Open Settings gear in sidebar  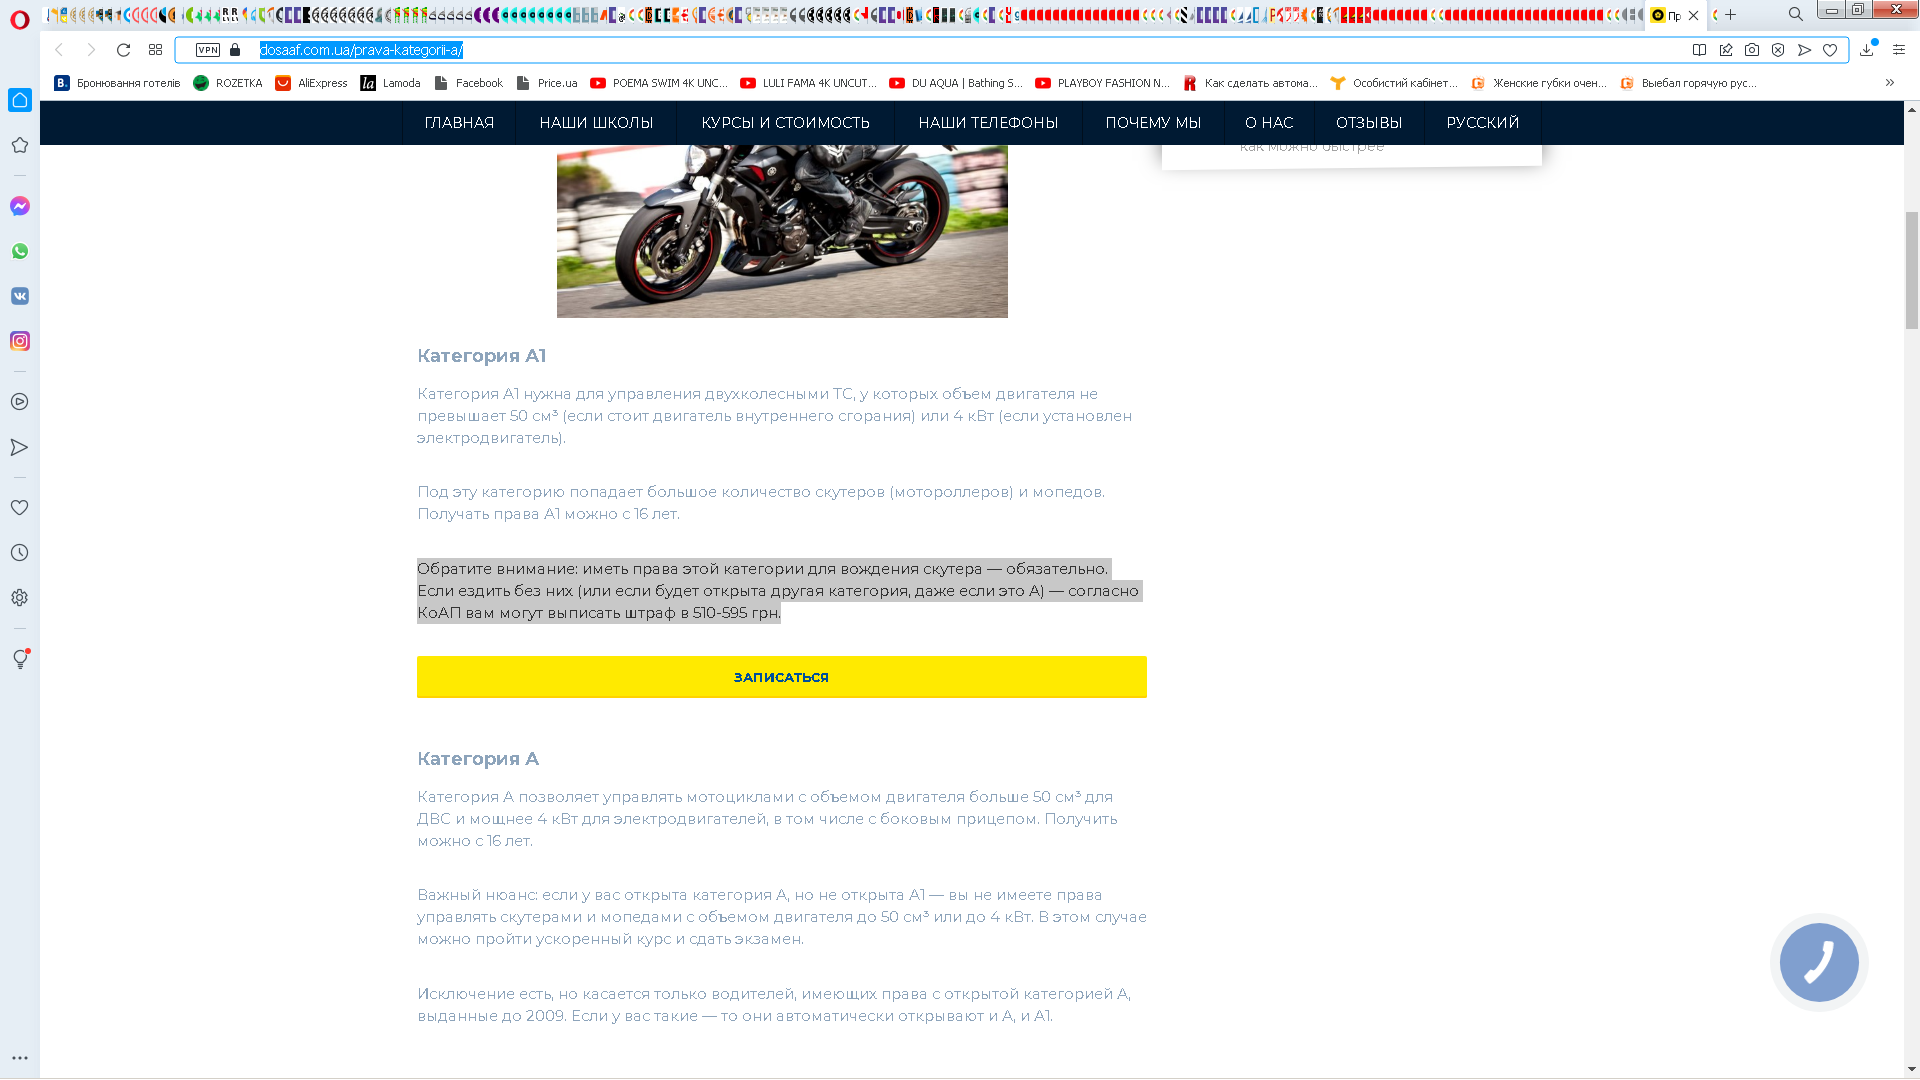point(20,598)
